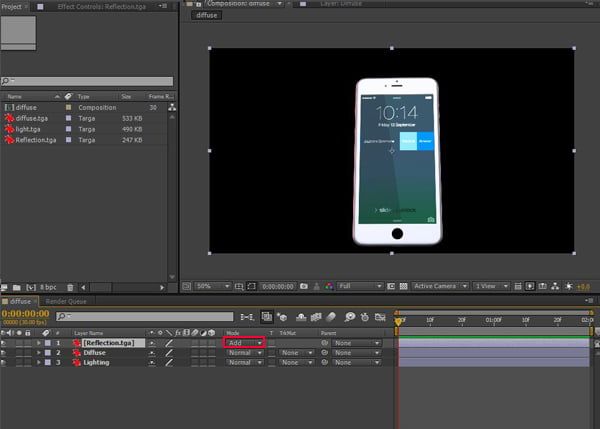Toggle visibility of the Diffuse layer
This screenshot has height=429, width=600.
(x=3, y=353)
